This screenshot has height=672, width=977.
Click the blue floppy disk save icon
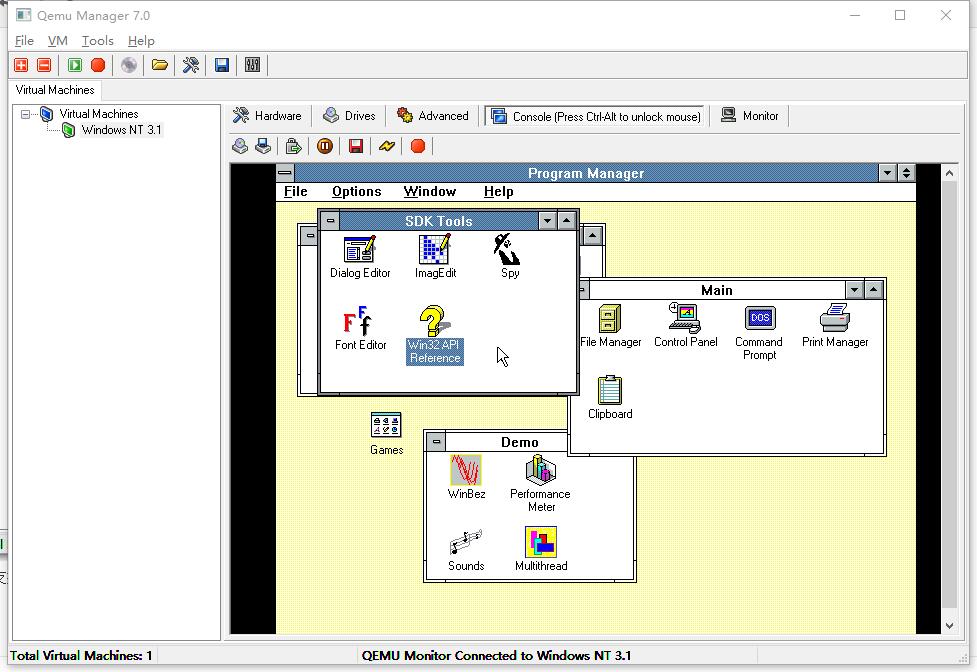coord(222,65)
